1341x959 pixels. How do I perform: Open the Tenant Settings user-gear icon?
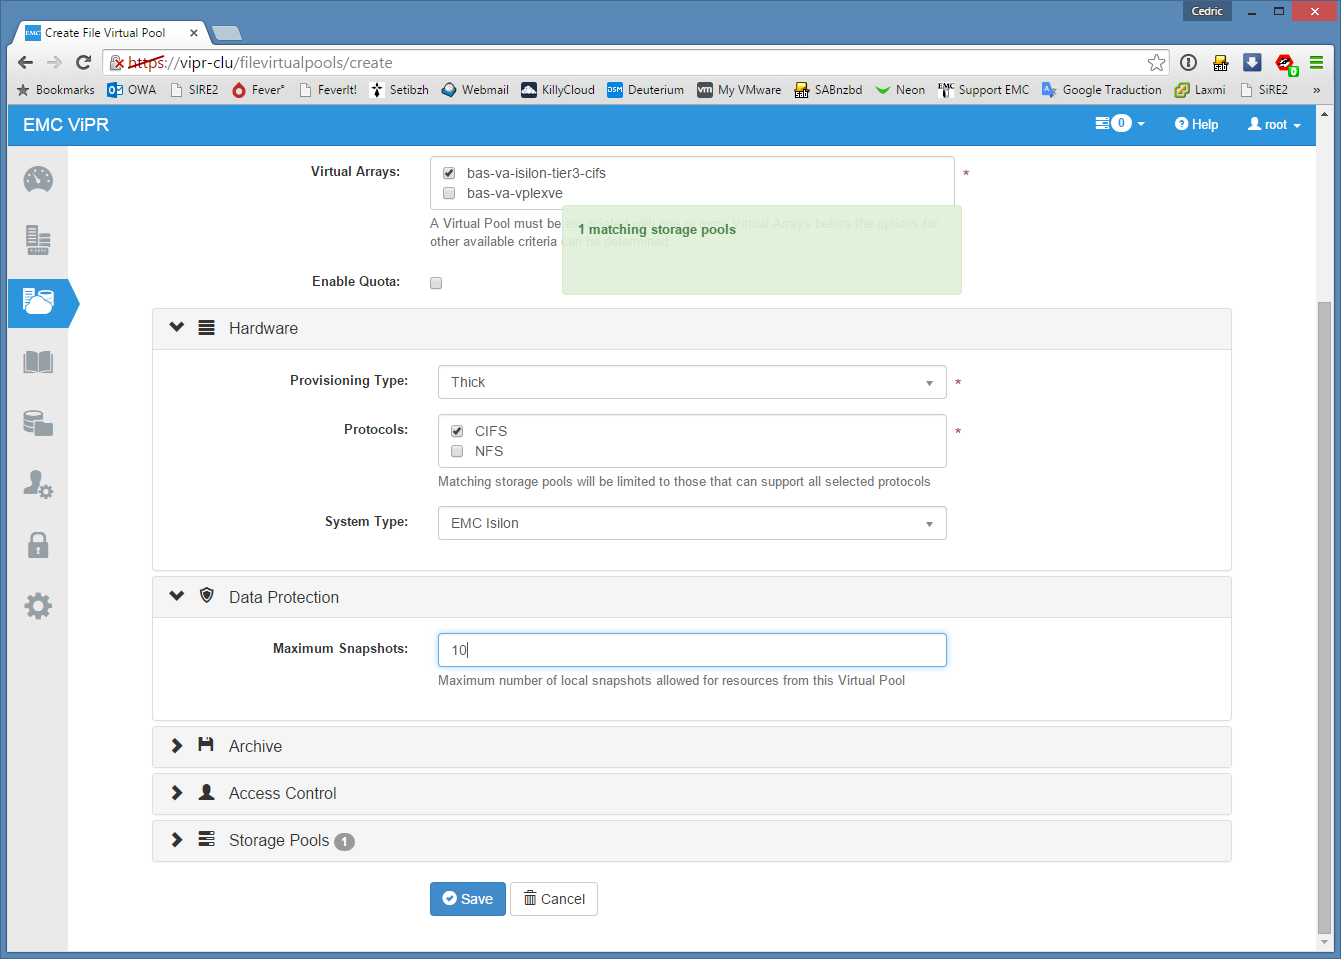pos(38,485)
